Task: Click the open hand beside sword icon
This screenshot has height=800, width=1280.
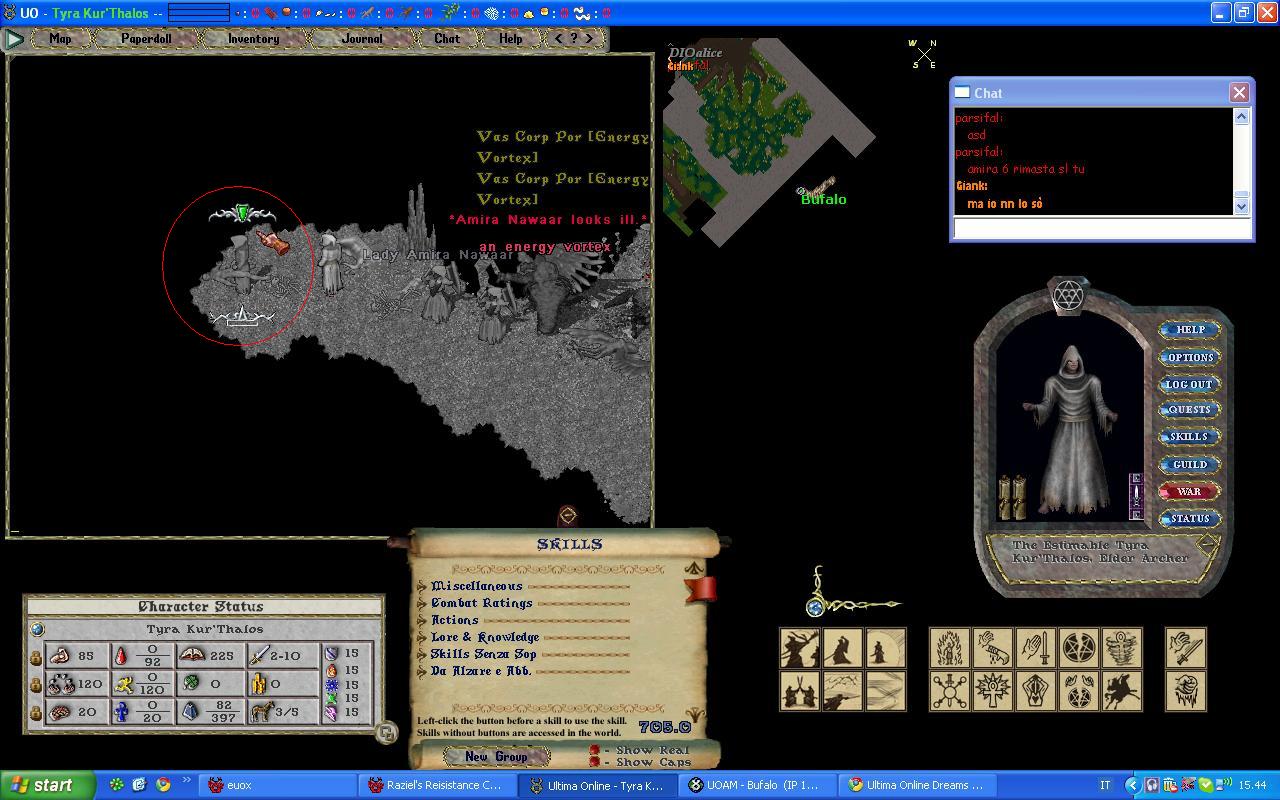Action: tap(1036, 648)
